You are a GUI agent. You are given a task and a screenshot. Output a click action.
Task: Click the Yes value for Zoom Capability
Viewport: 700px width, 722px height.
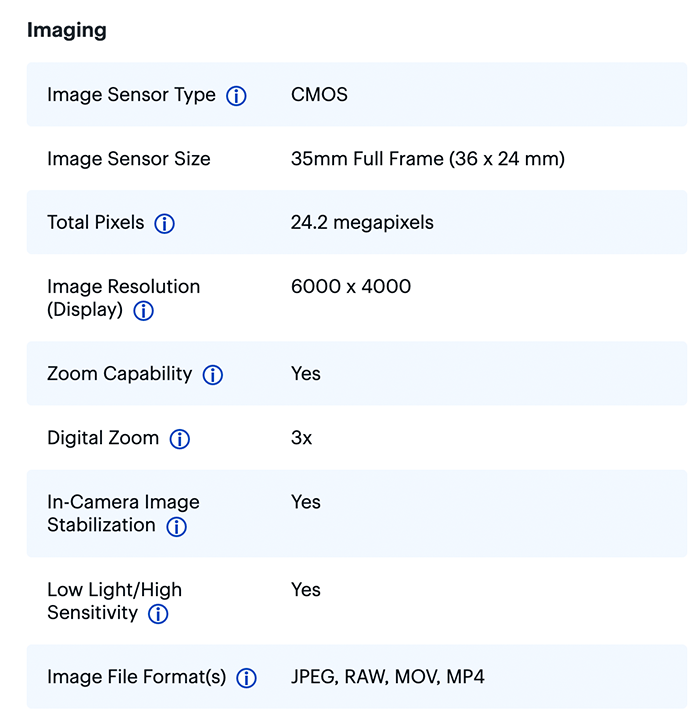305,374
